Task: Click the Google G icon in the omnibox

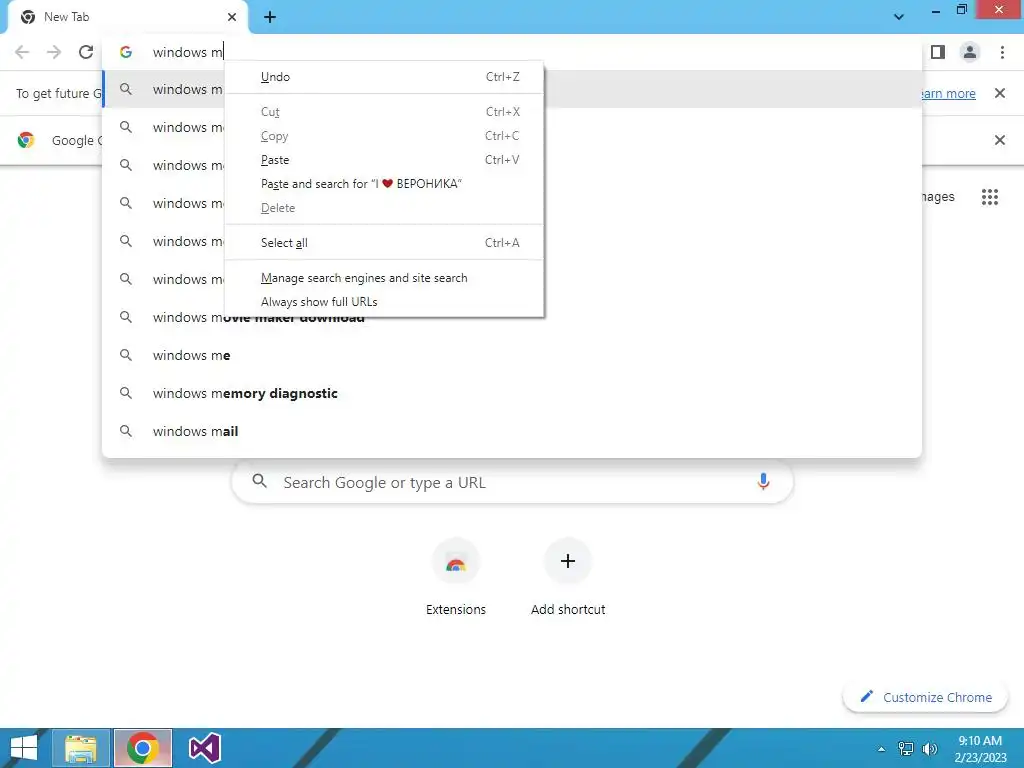Action: tap(126, 52)
